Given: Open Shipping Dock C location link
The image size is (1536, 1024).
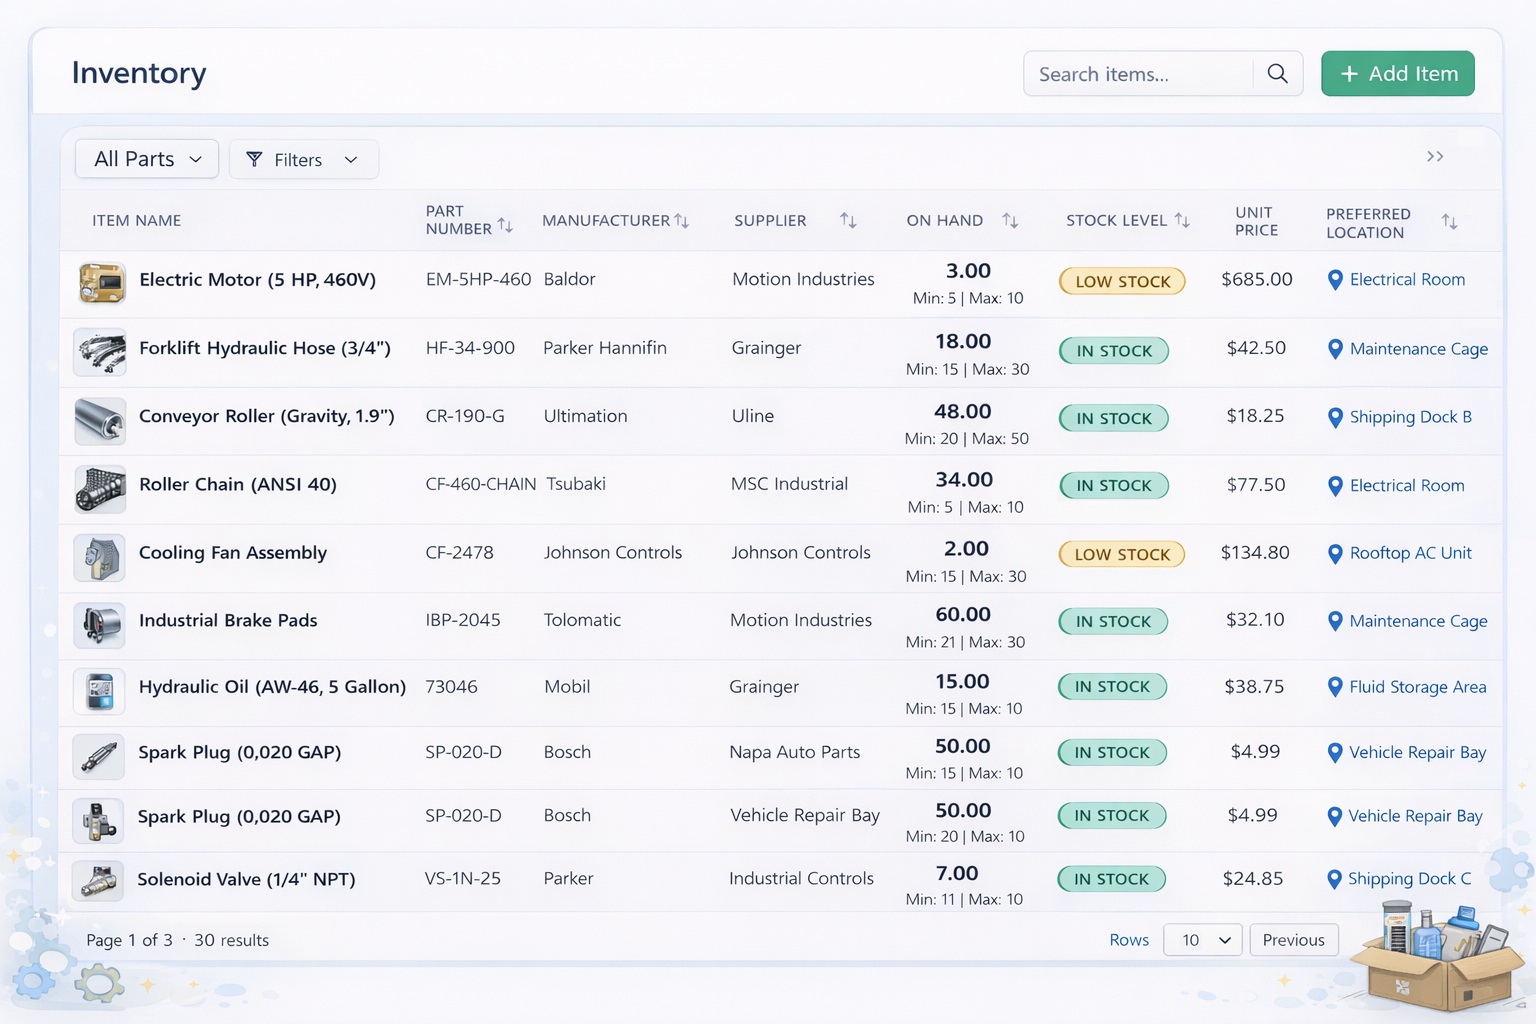Looking at the screenshot, I should coord(1410,879).
